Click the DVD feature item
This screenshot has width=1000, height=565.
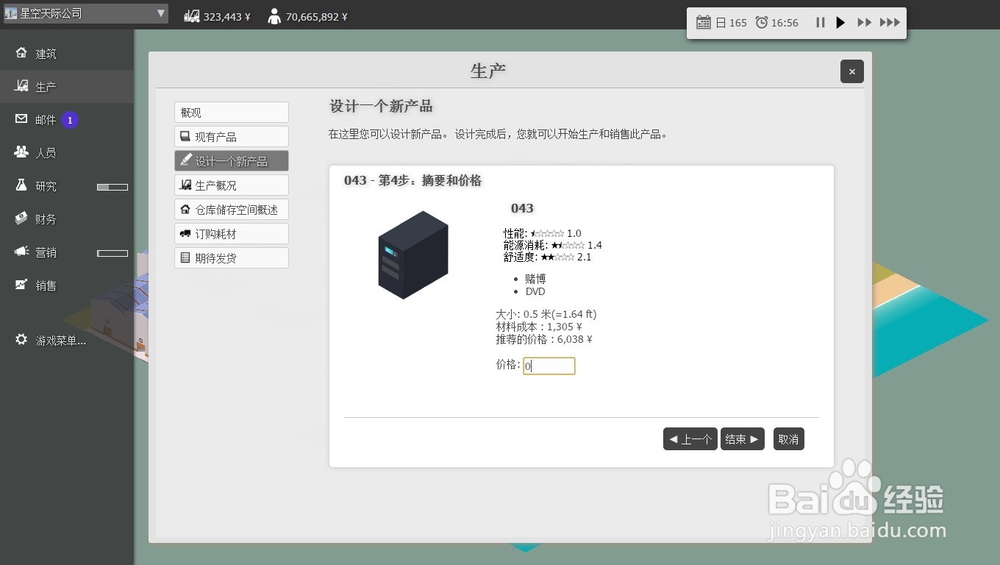click(x=535, y=291)
